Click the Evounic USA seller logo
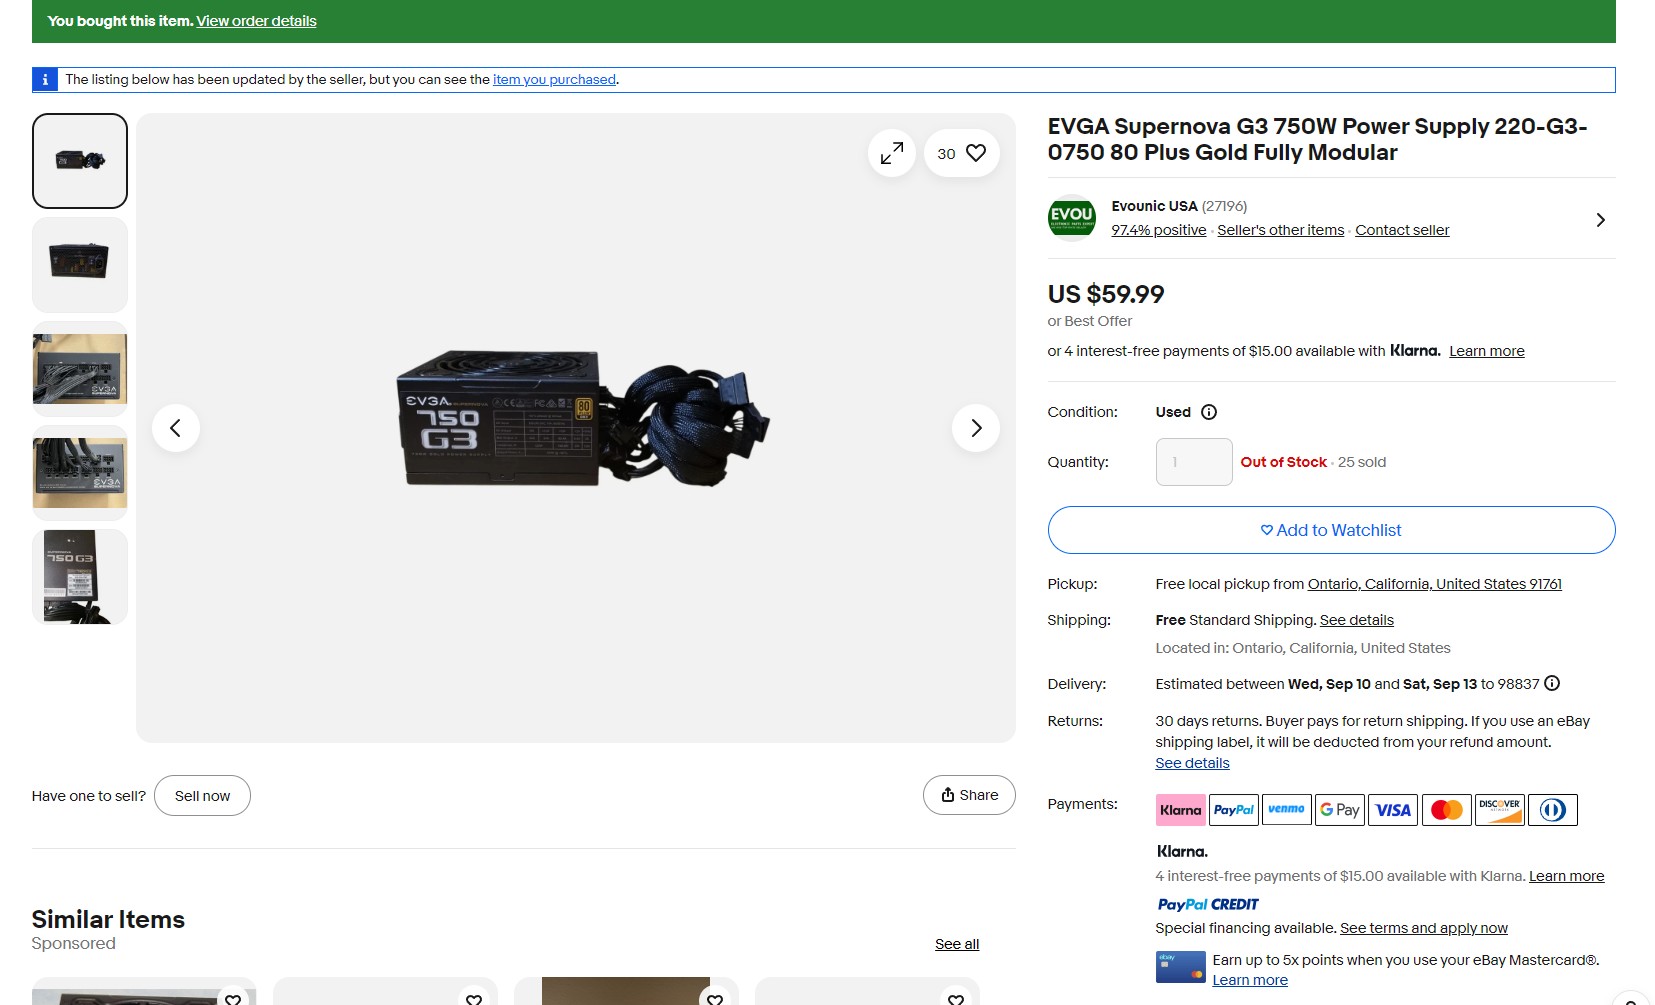The height and width of the screenshot is (1005, 1655). click(x=1071, y=219)
